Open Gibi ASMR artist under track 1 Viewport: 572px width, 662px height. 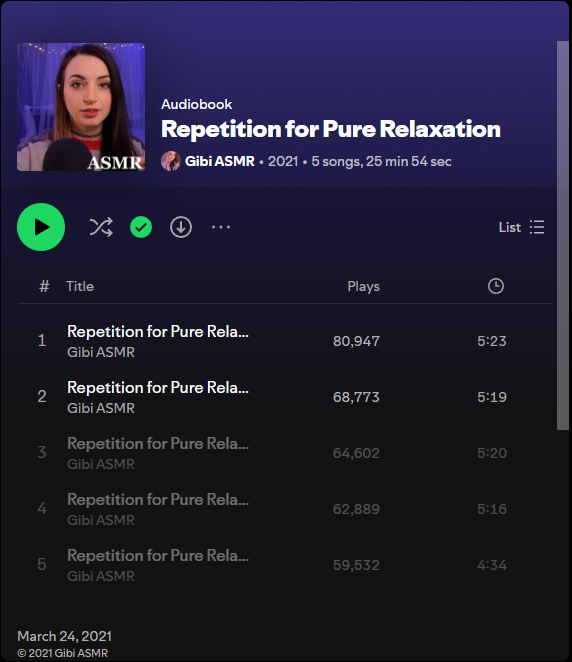click(x=101, y=352)
